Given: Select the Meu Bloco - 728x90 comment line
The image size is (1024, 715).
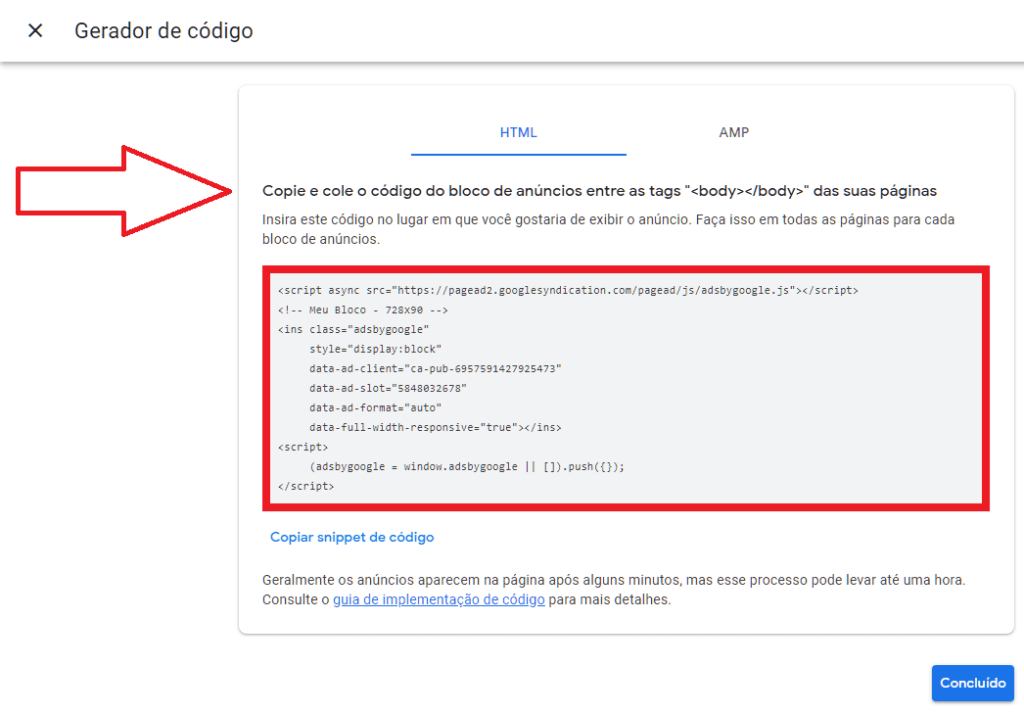Looking at the screenshot, I should (363, 310).
